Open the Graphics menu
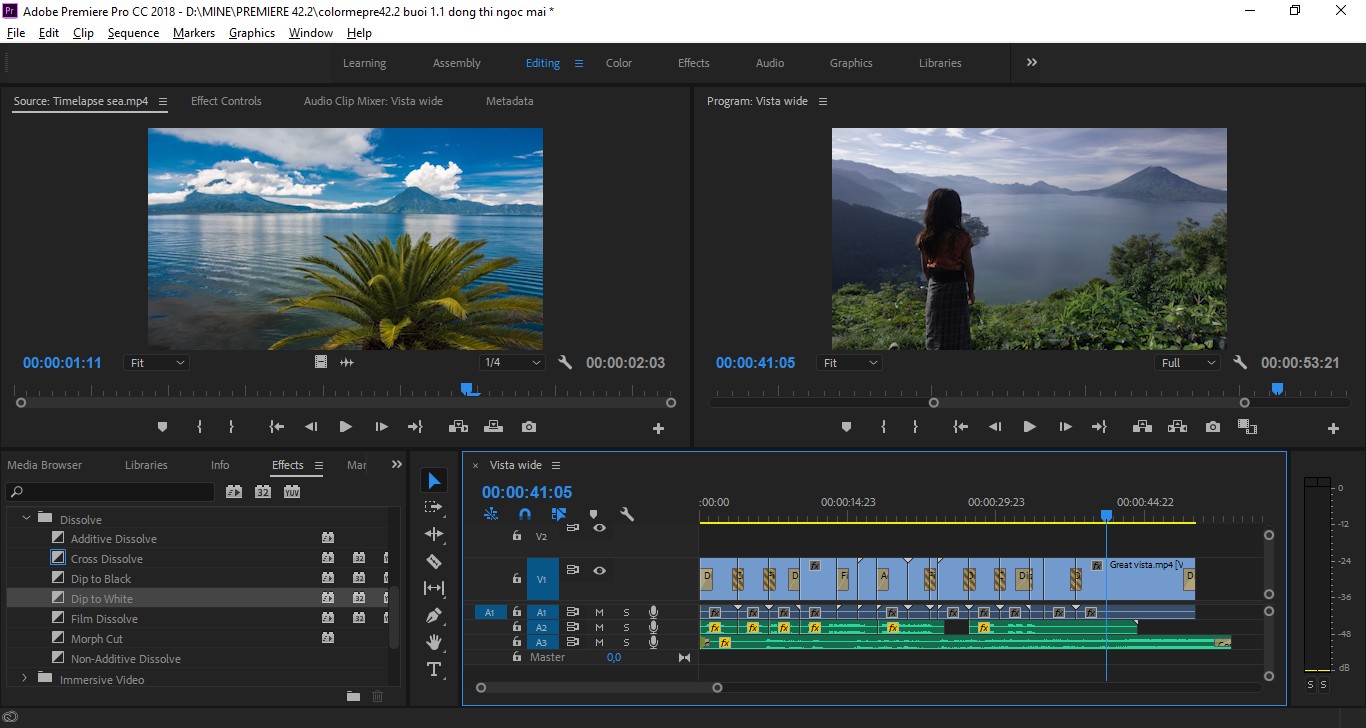Image resolution: width=1366 pixels, height=728 pixels. (252, 33)
